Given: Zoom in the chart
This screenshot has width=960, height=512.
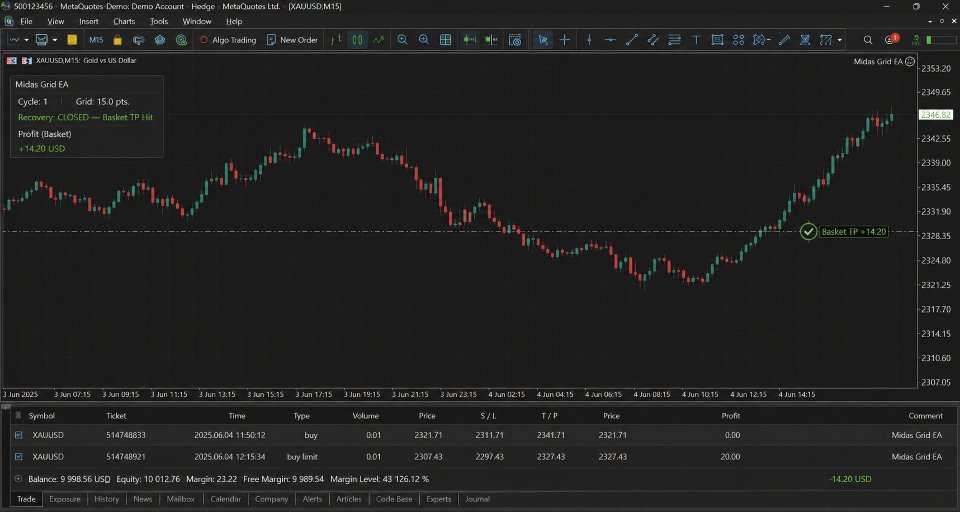Looking at the screenshot, I should pos(402,40).
